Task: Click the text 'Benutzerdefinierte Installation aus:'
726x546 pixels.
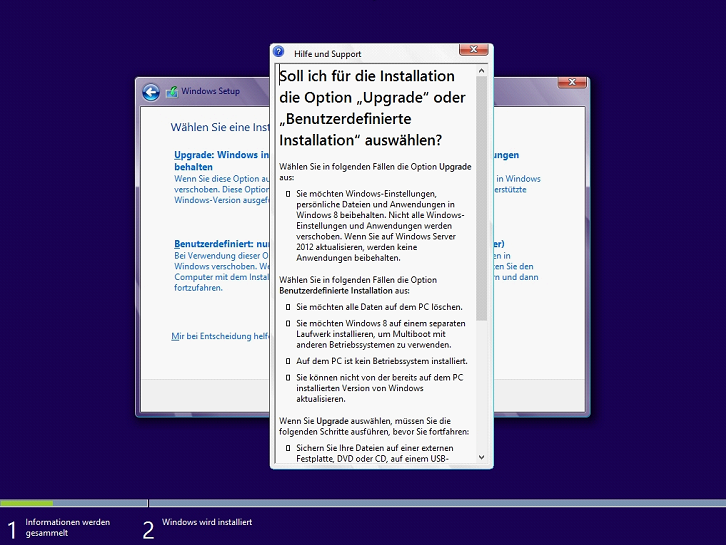Action: pos(344,291)
